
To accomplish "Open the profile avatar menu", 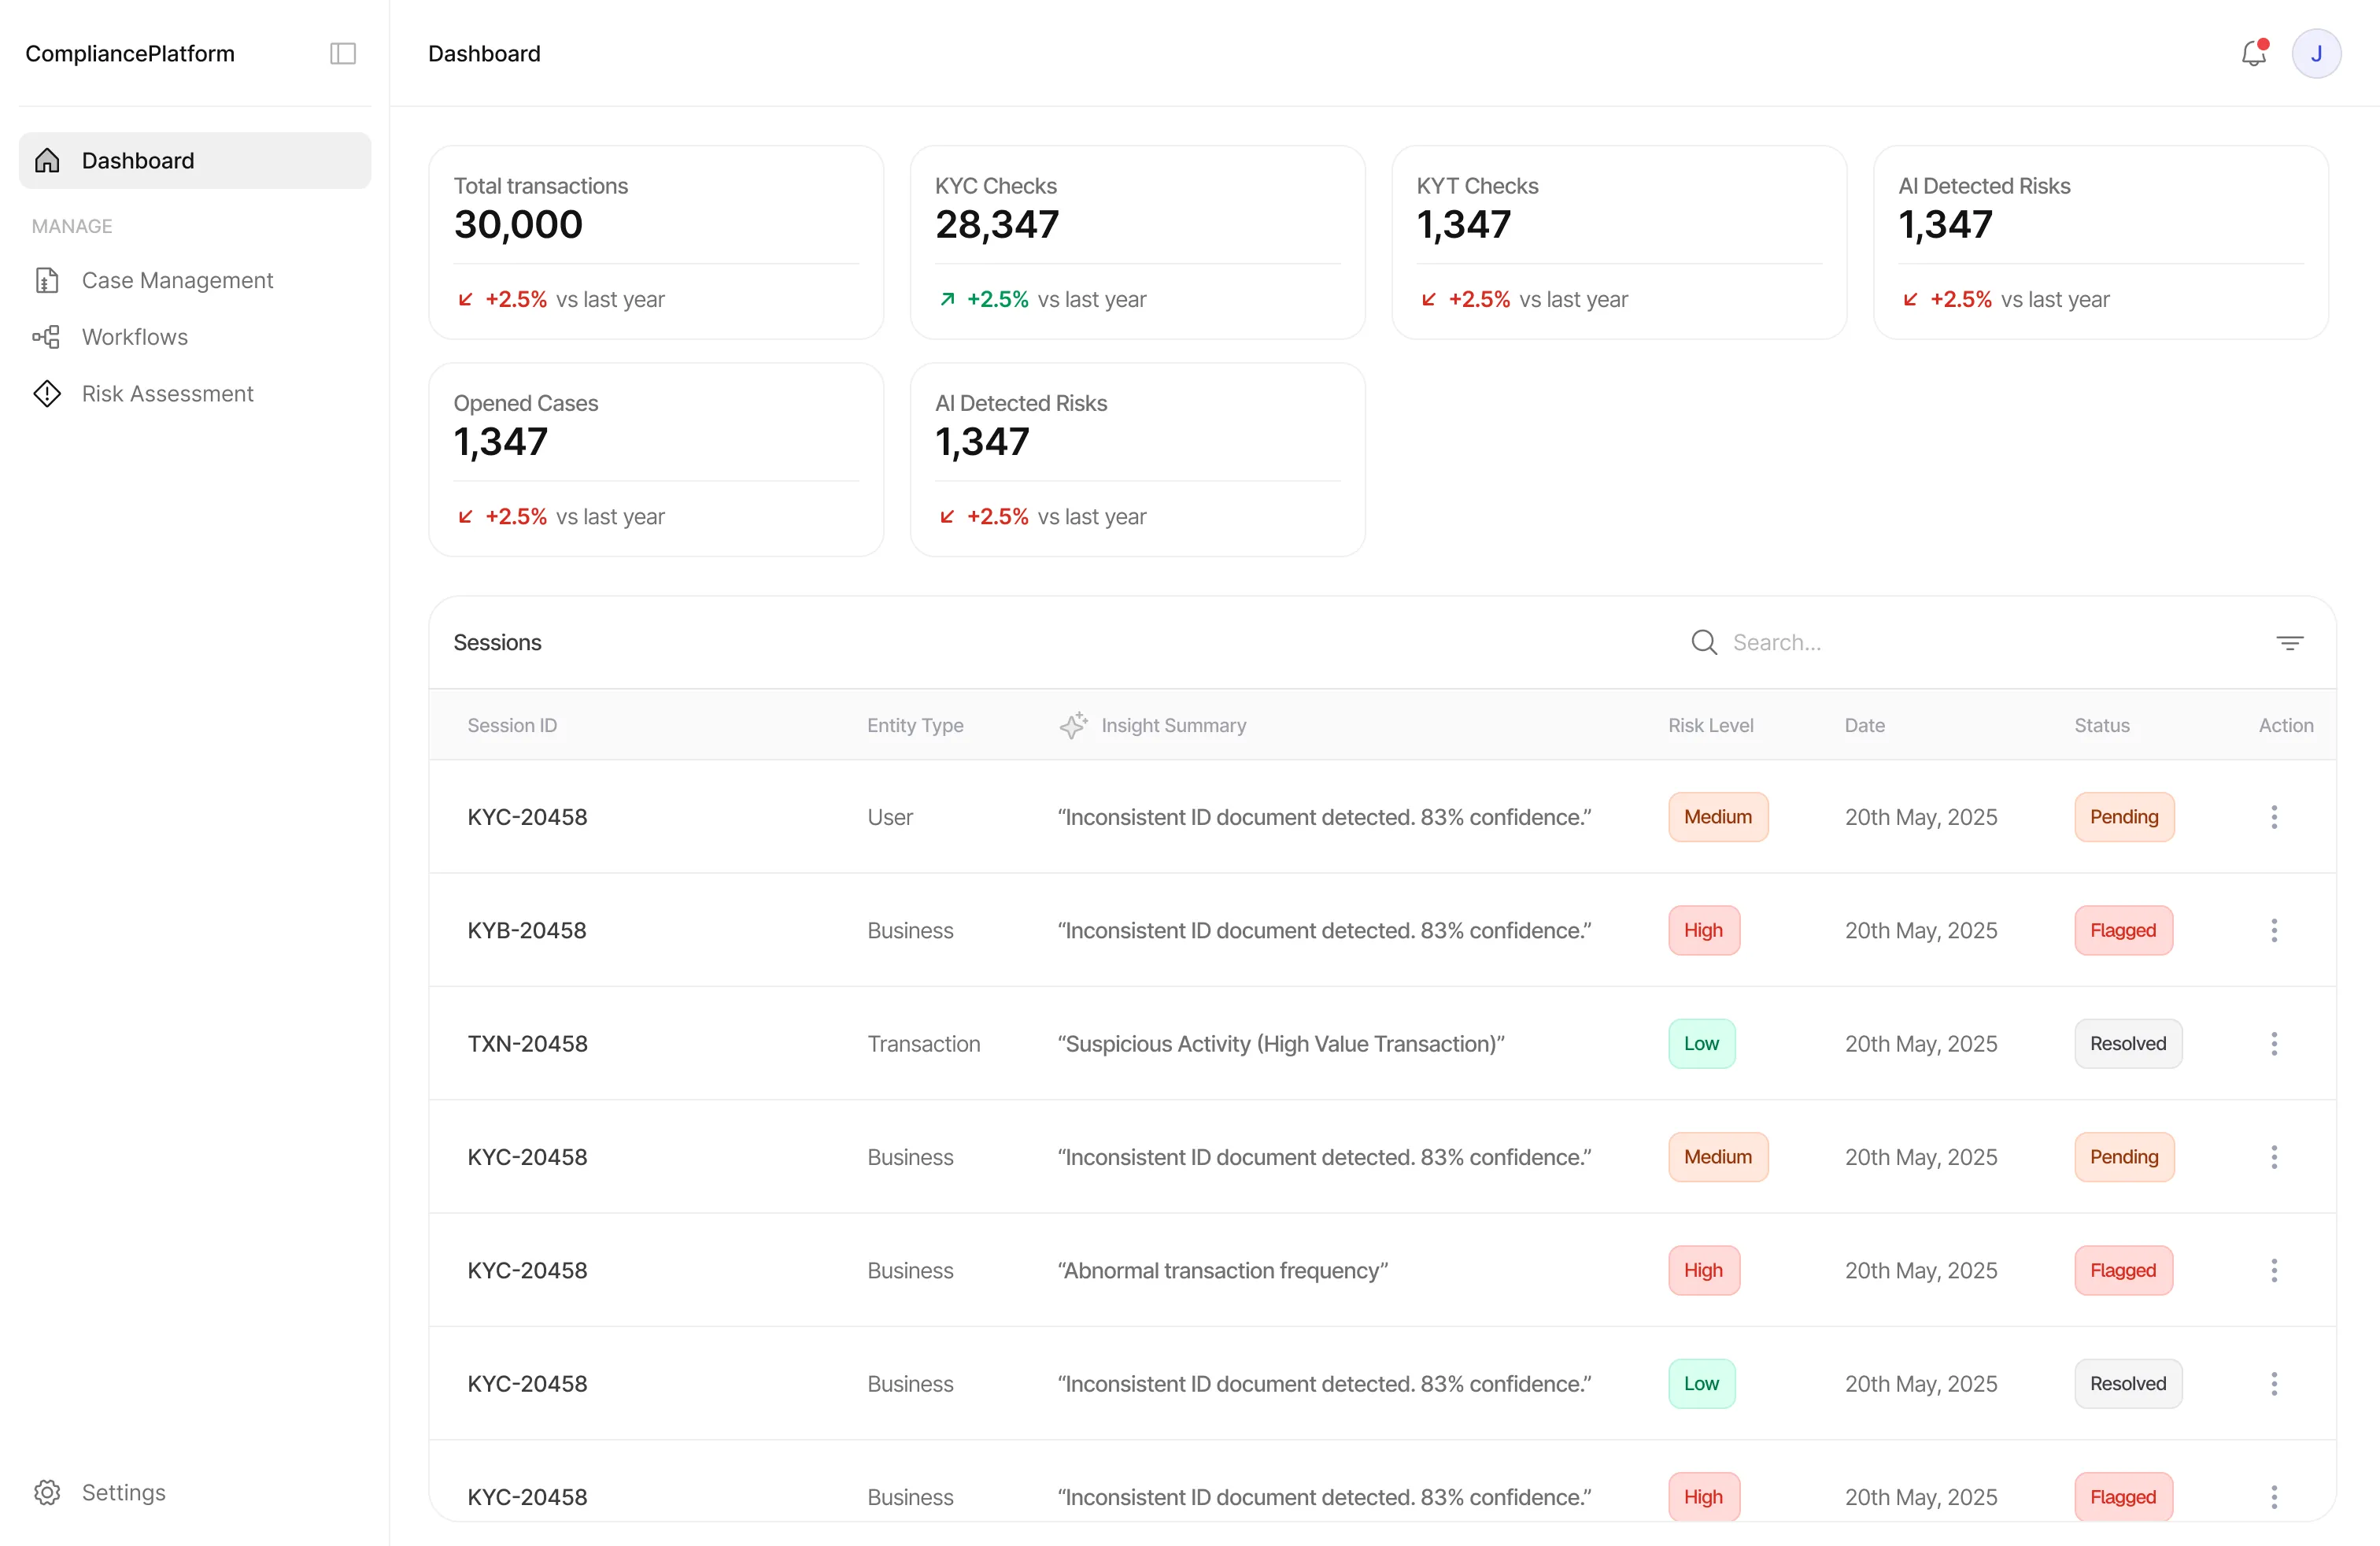I will click(x=2318, y=53).
